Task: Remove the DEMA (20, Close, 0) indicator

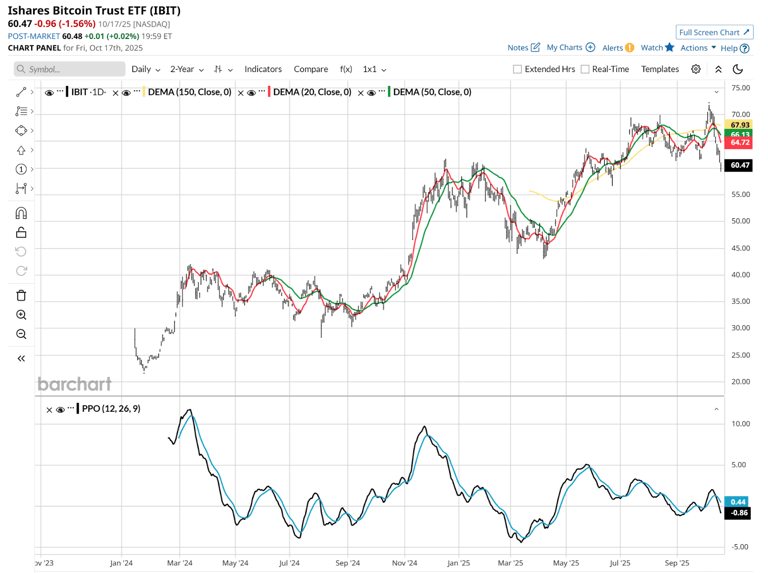Action: pyautogui.click(x=240, y=93)
